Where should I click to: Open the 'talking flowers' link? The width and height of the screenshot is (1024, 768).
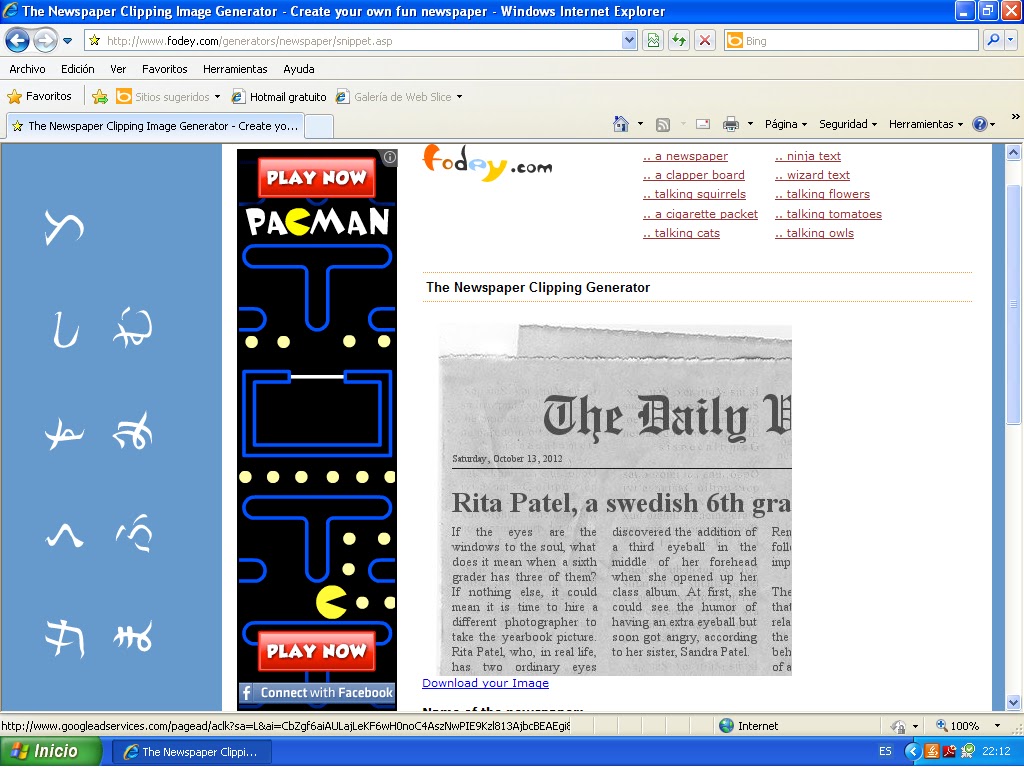(822, 194)
